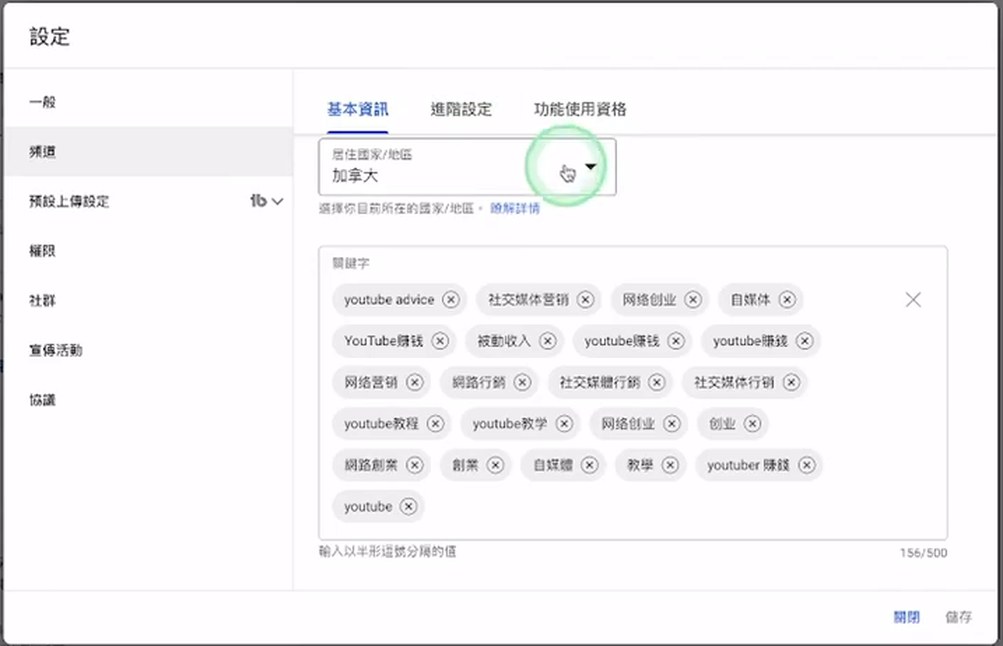Select 一般 in the settings sidebar
Screen dimensions: 1003x646
148,102
